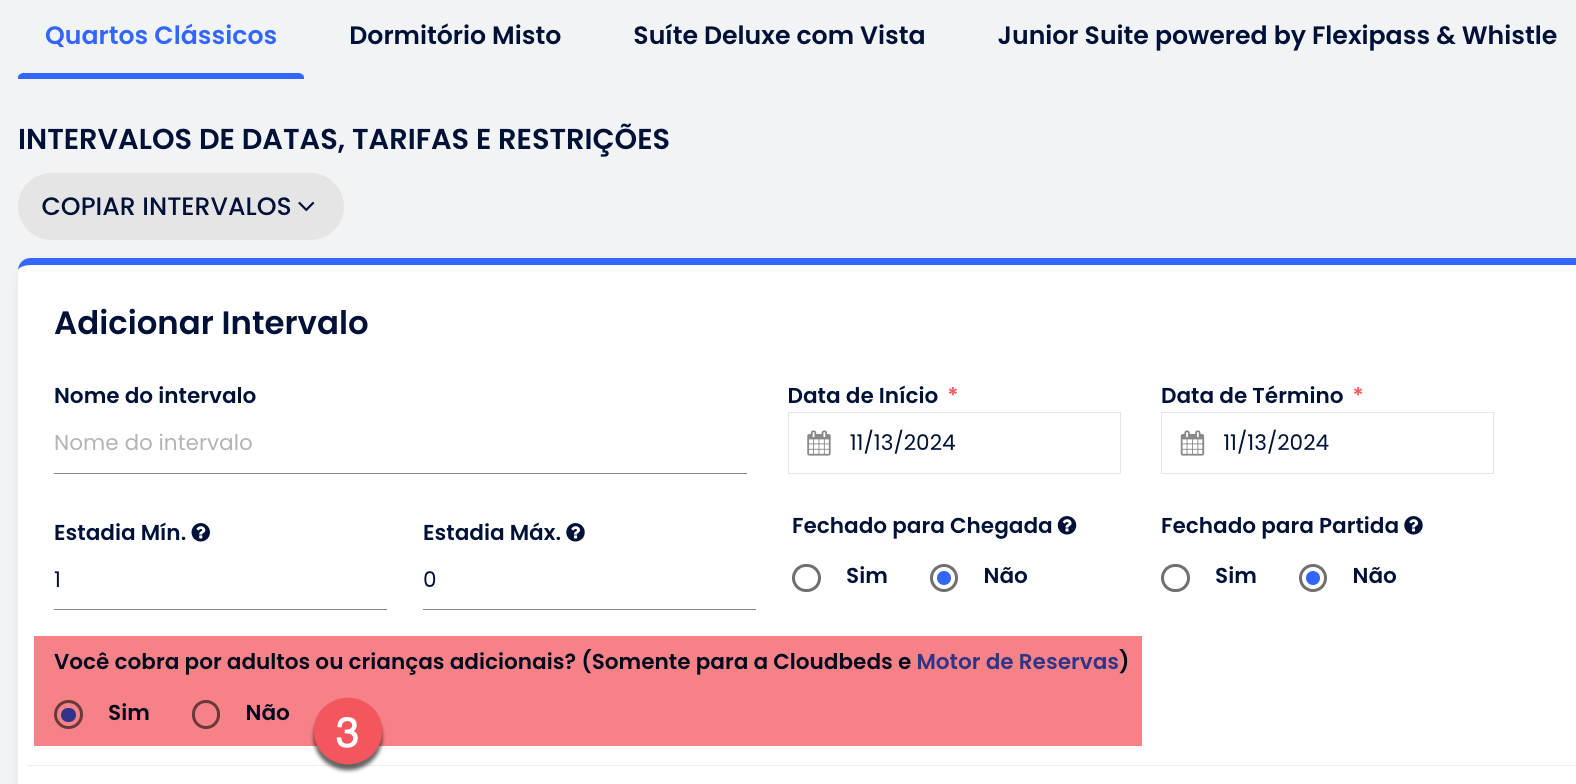Click the Estadia Mín. input field
The width and height of the screenshot is (1576, 784).
coord(220,580)
